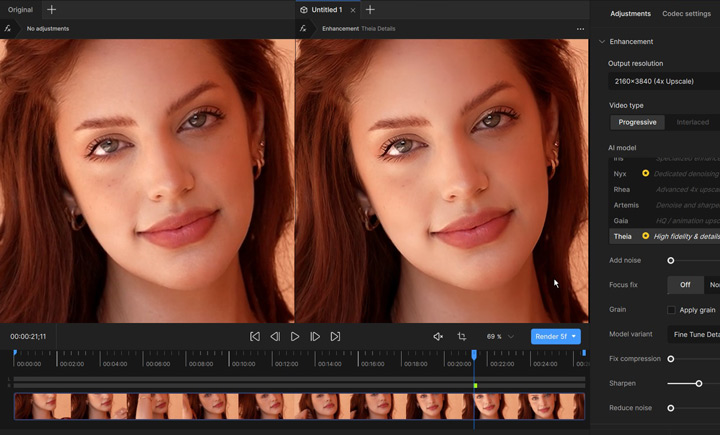Collapse the Enhancement section

(x=601, y=42)
